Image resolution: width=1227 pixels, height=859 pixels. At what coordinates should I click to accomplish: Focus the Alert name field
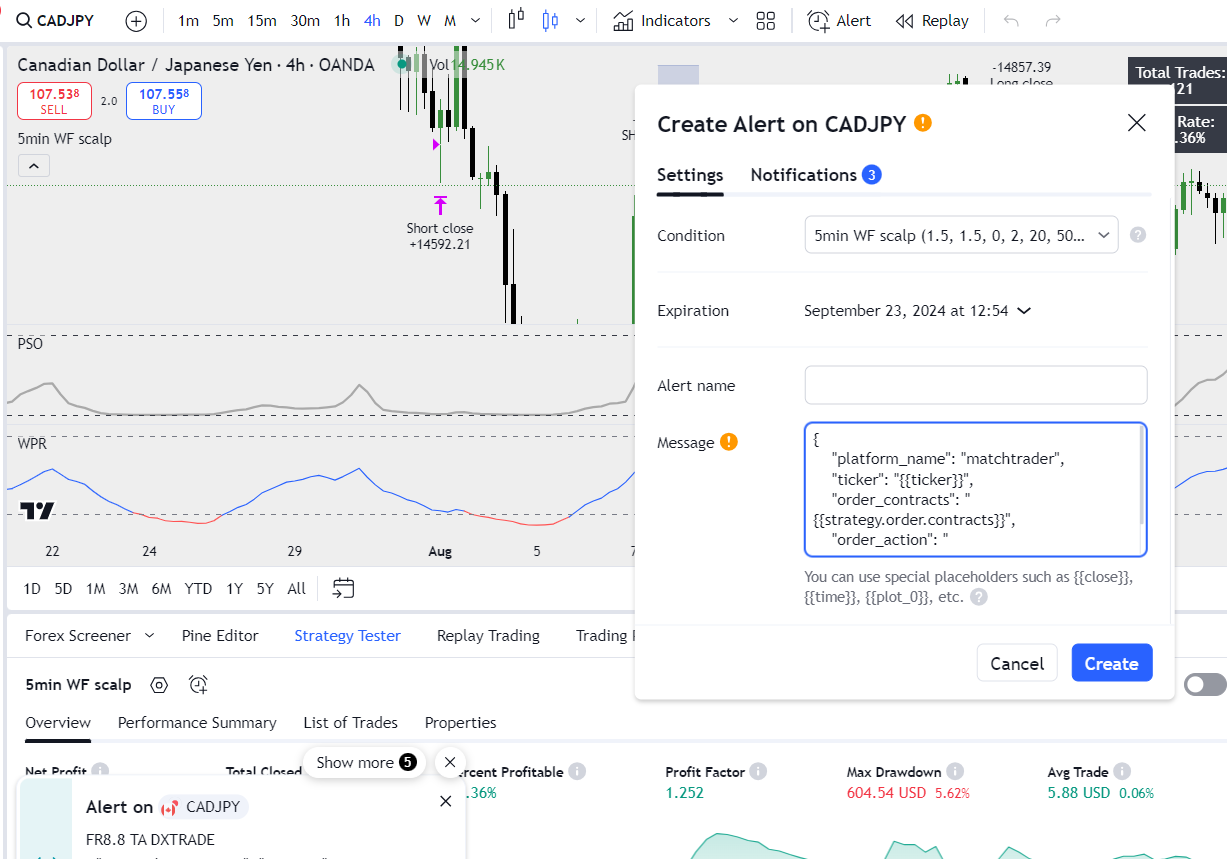[976, 385]
